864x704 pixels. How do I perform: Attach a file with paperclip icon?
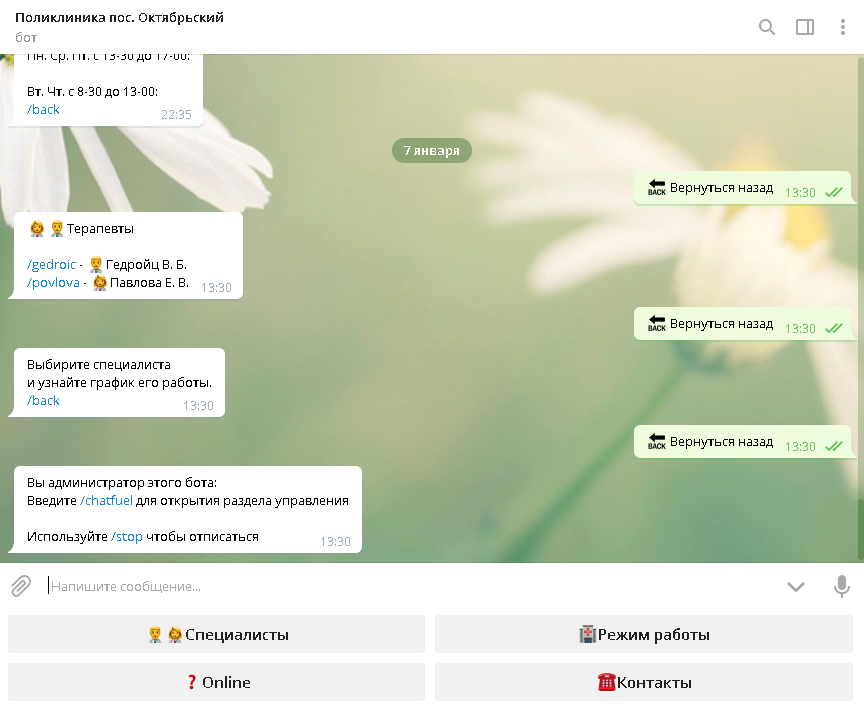pyautogui.click(x=21, y=586)
